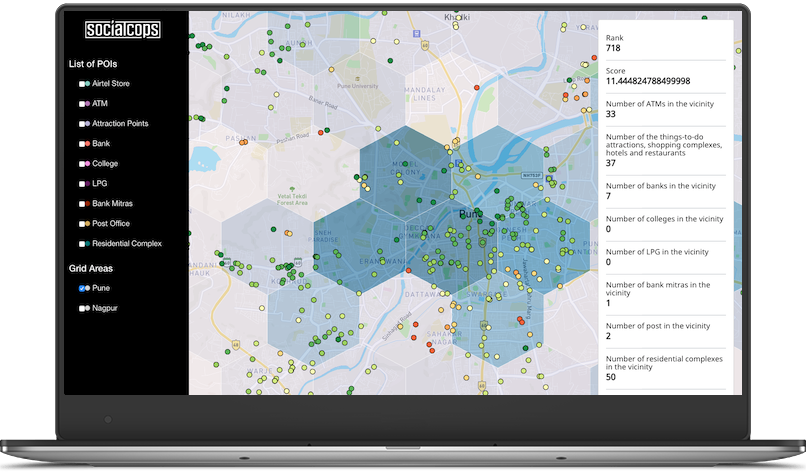Click the ERANDWANE area label

click(384, 261)
